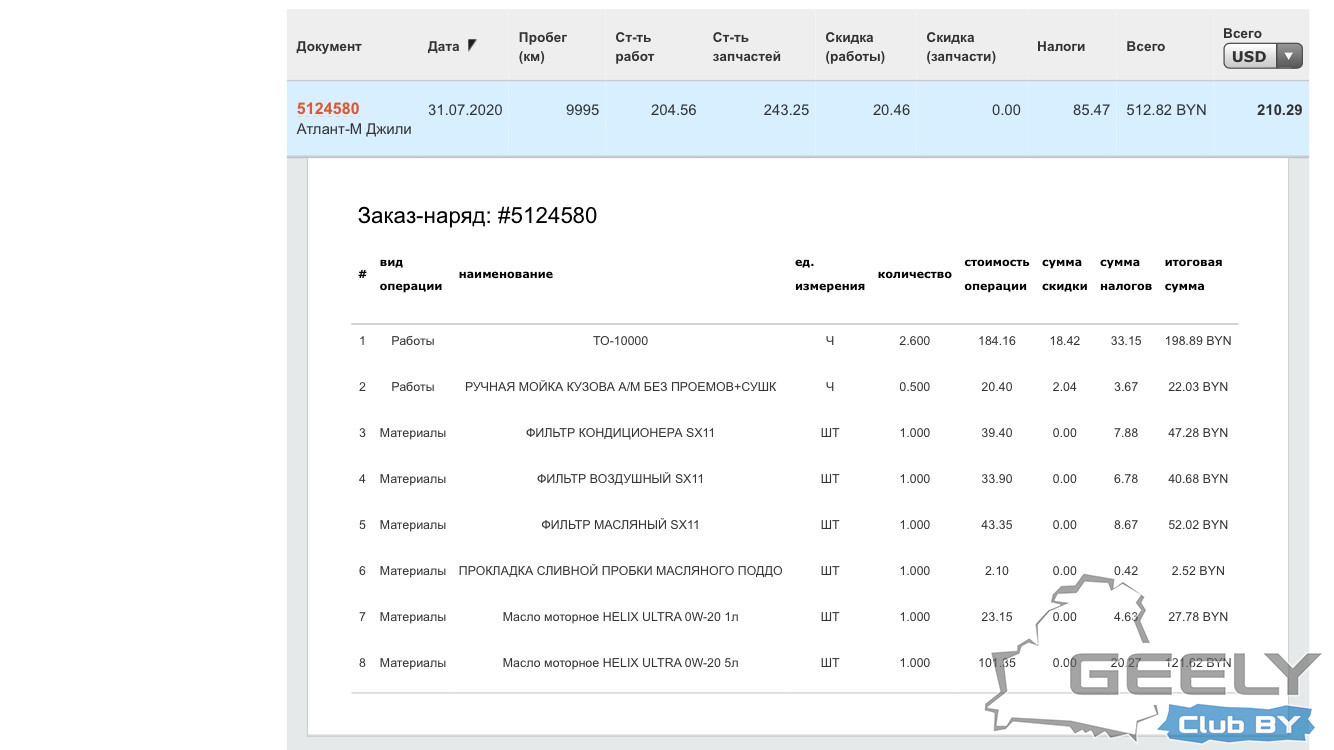Select the ТО-10000 work row

tap(620, 341)
